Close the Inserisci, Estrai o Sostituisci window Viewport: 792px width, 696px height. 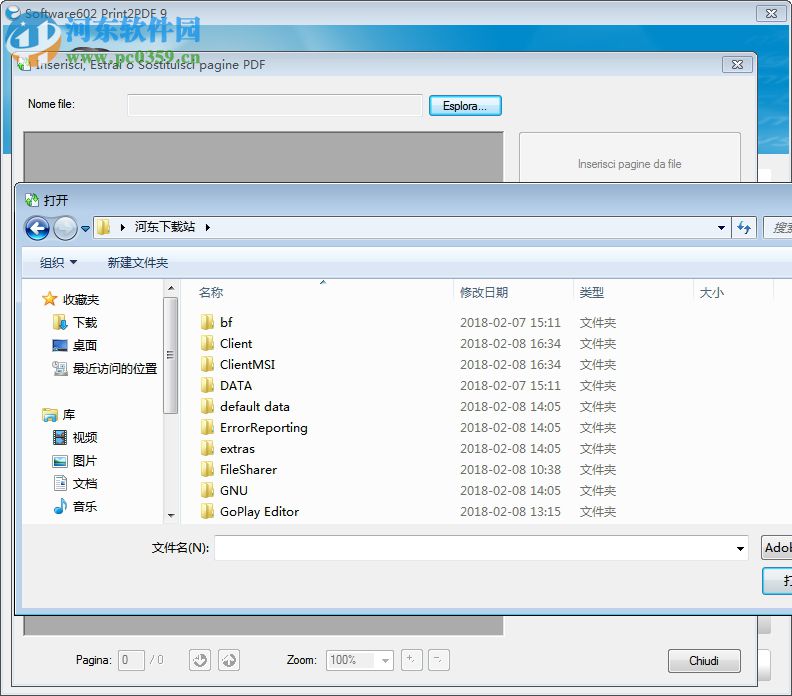point(737,64)
